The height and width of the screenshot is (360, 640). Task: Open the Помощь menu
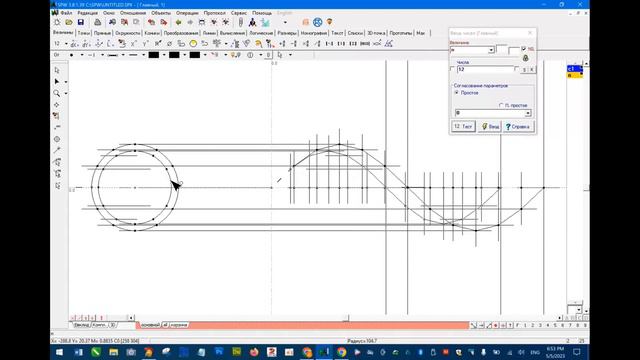coord(262,13)
